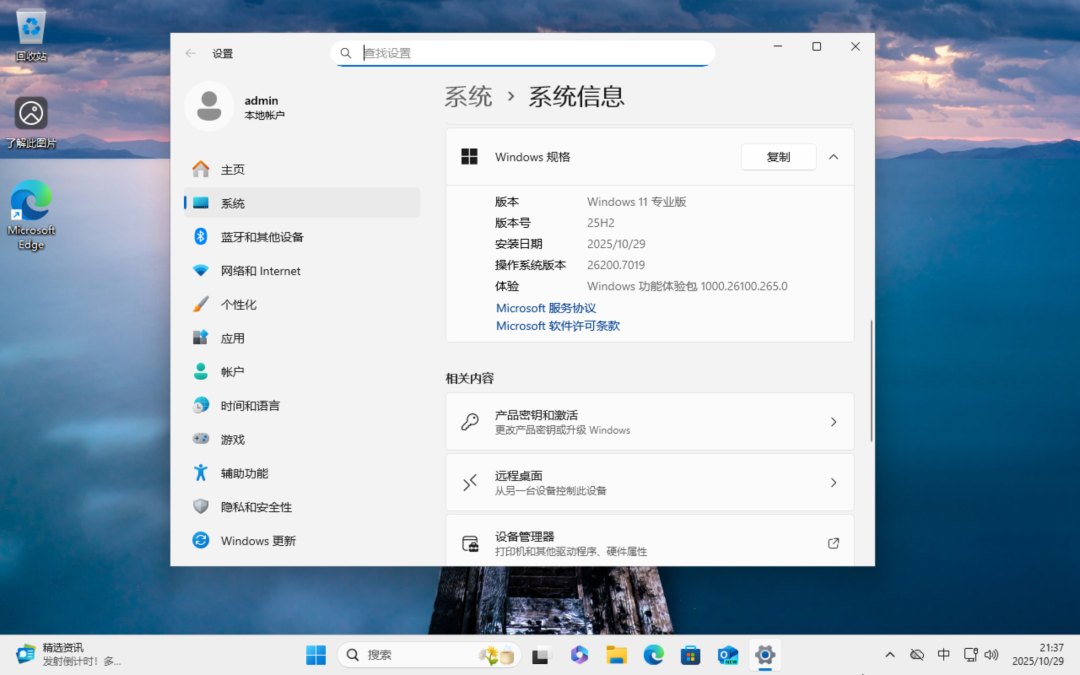Click the back arrow in Settings
This screenshot has width=1080, height=675.
pos(191,53)
